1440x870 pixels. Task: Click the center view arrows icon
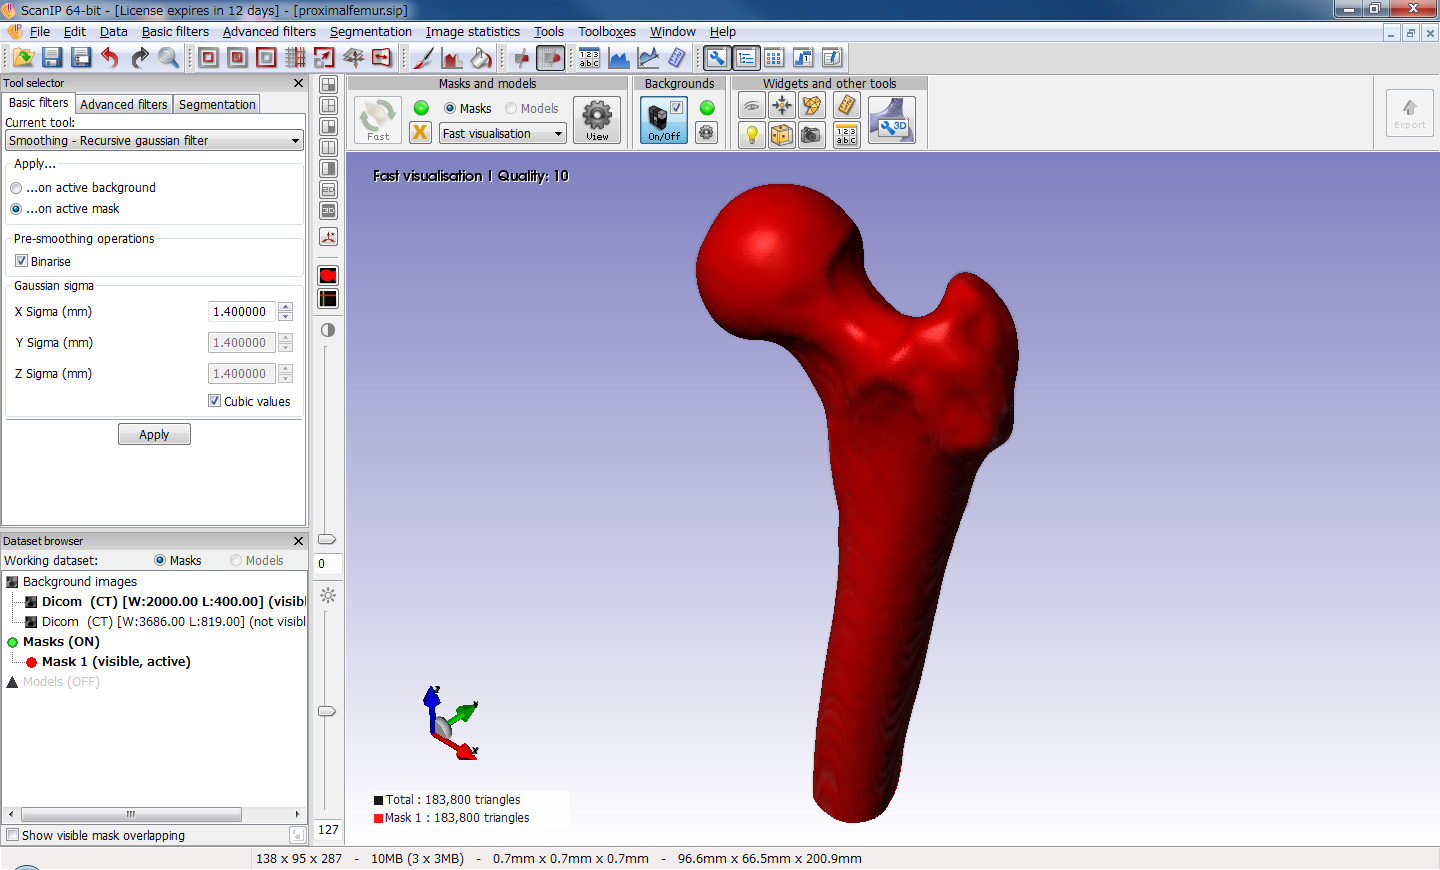[782, 105]
